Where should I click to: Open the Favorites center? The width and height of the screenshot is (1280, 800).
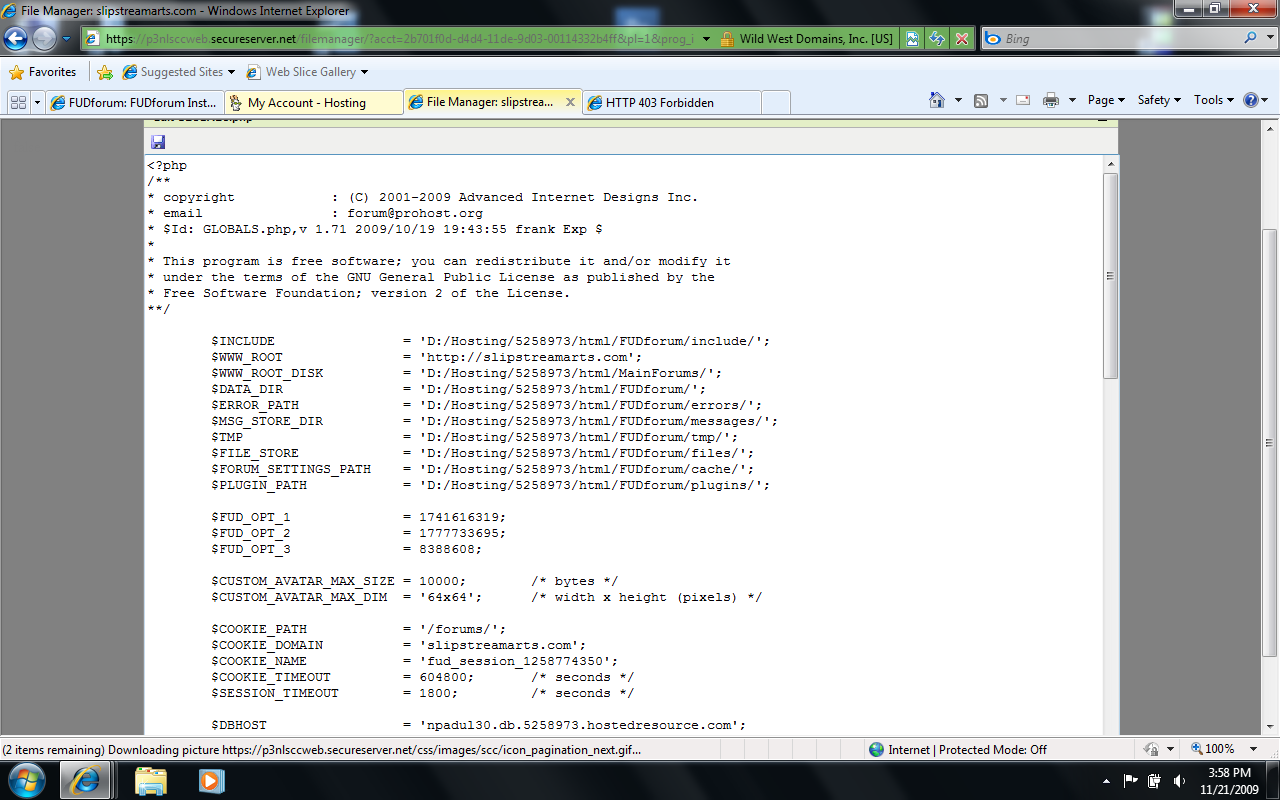click(x=42, y=72)
